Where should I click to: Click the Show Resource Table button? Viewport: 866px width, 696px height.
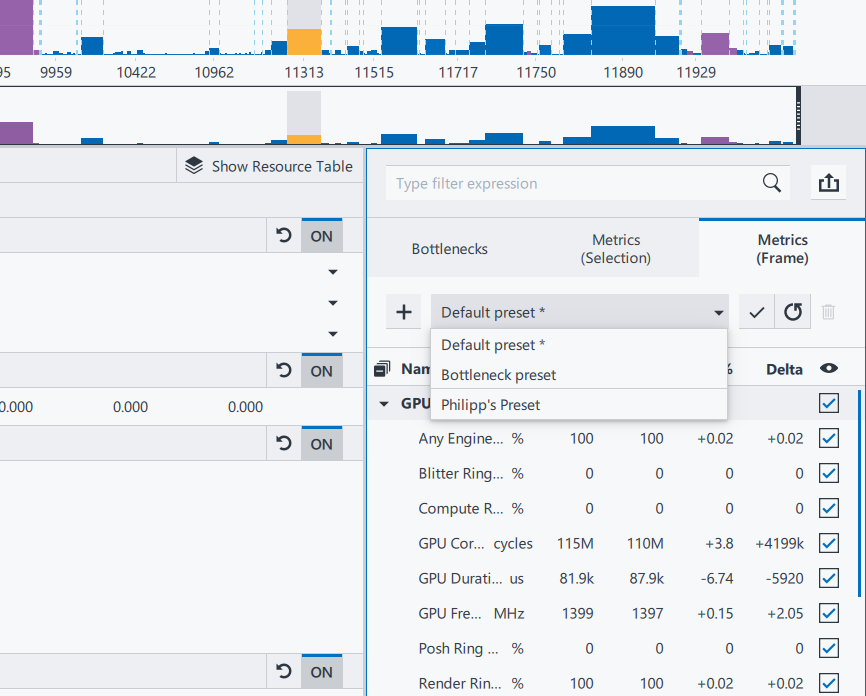click(x=269, y=166)
